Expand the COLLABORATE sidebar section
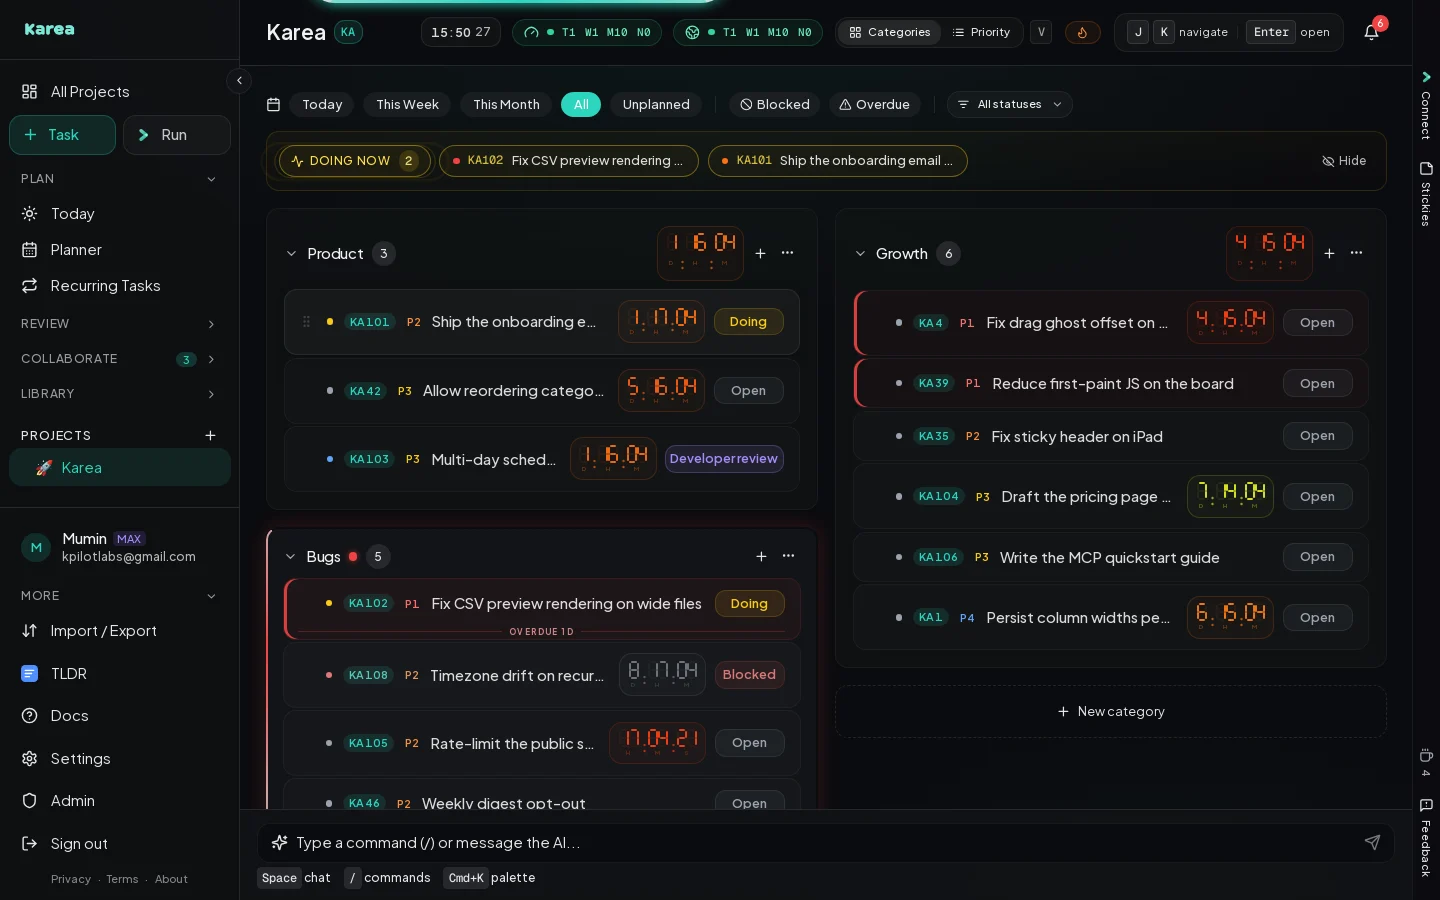The image size is (1440, 900). click(120, 359)
